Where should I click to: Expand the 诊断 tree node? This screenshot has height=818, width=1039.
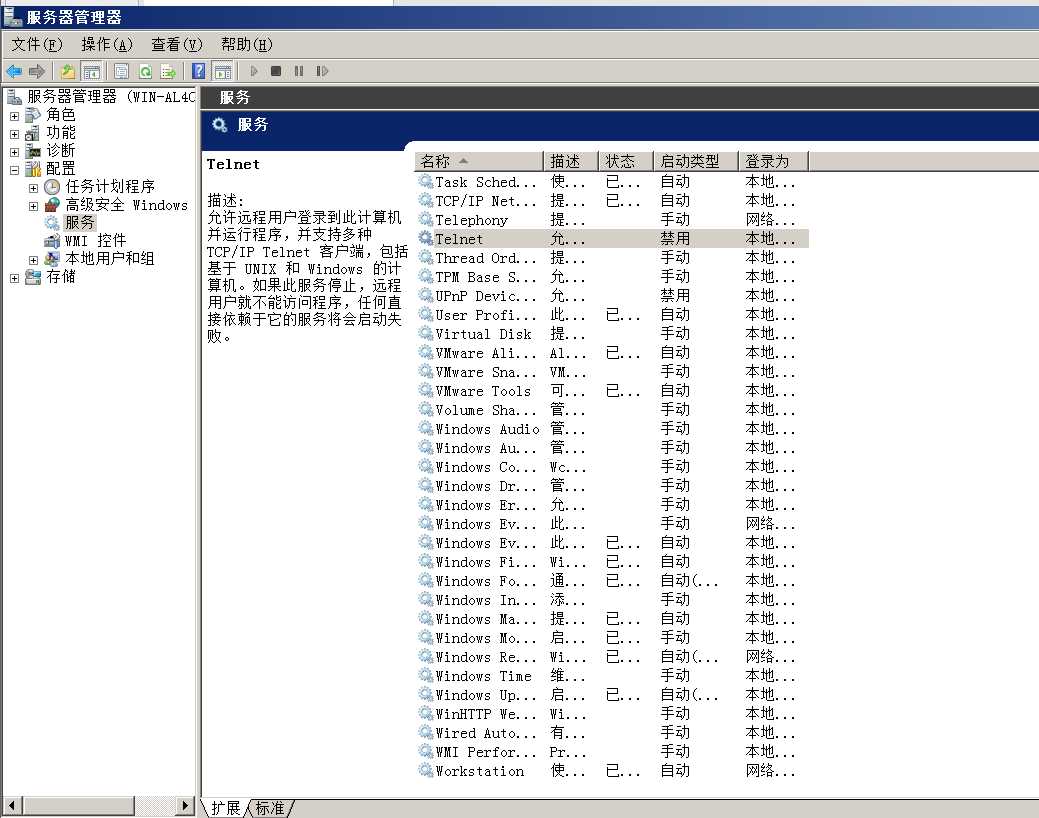tap(15, 152)
